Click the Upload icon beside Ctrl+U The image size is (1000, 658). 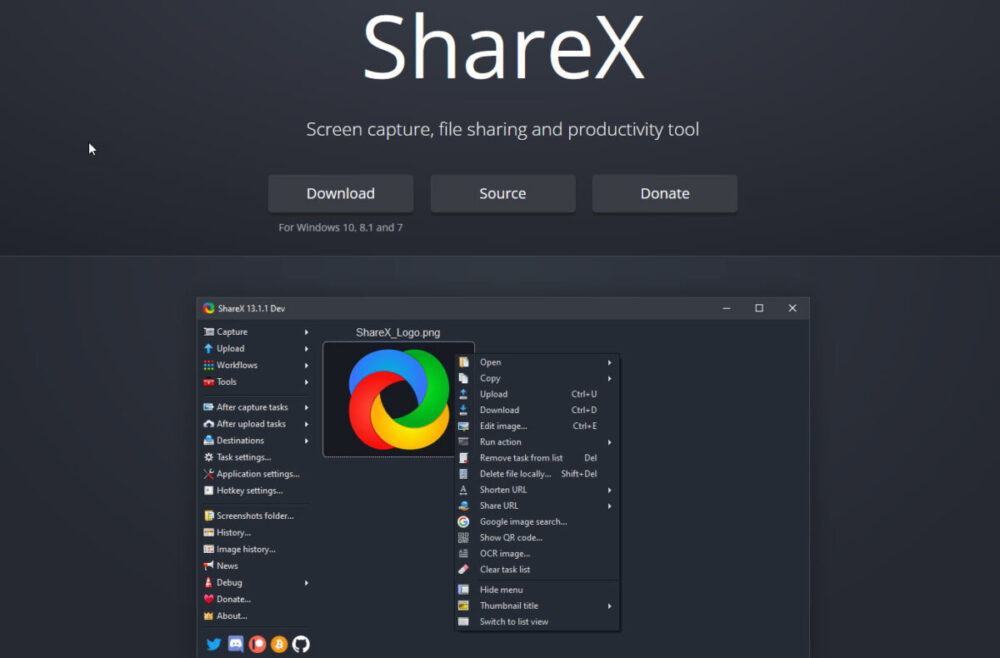pyautogui.click(x=464, y=394)
